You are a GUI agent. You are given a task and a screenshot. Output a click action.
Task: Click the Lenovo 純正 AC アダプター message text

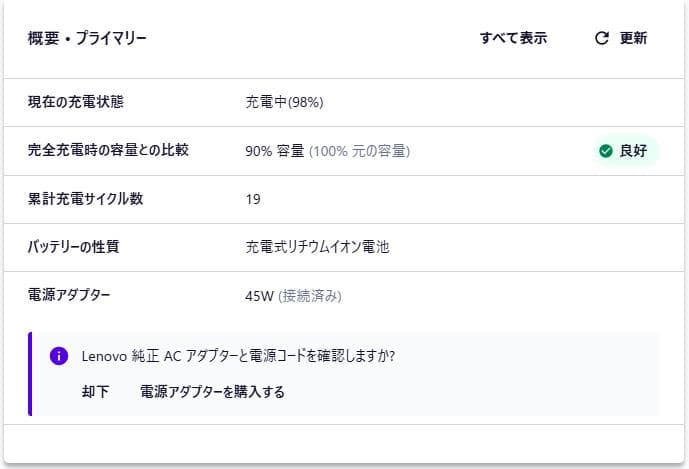click(x=238, y=356)
